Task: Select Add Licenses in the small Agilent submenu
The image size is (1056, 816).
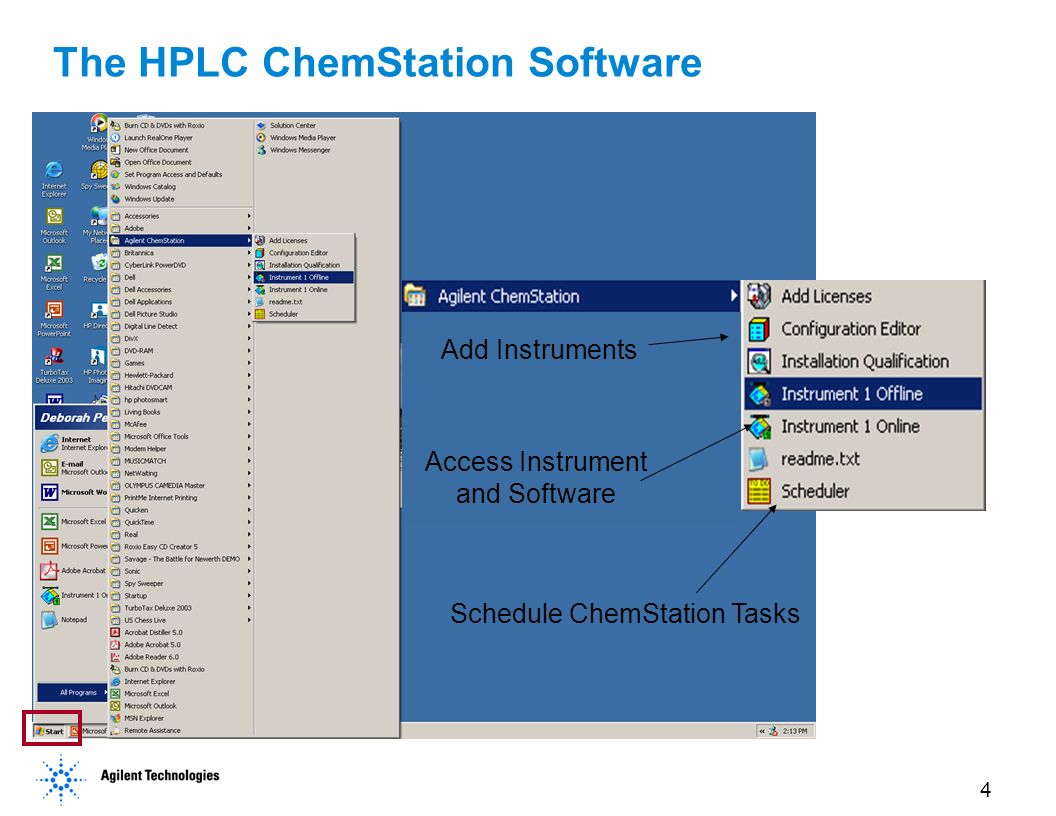Action: click(x=304, y=241)
